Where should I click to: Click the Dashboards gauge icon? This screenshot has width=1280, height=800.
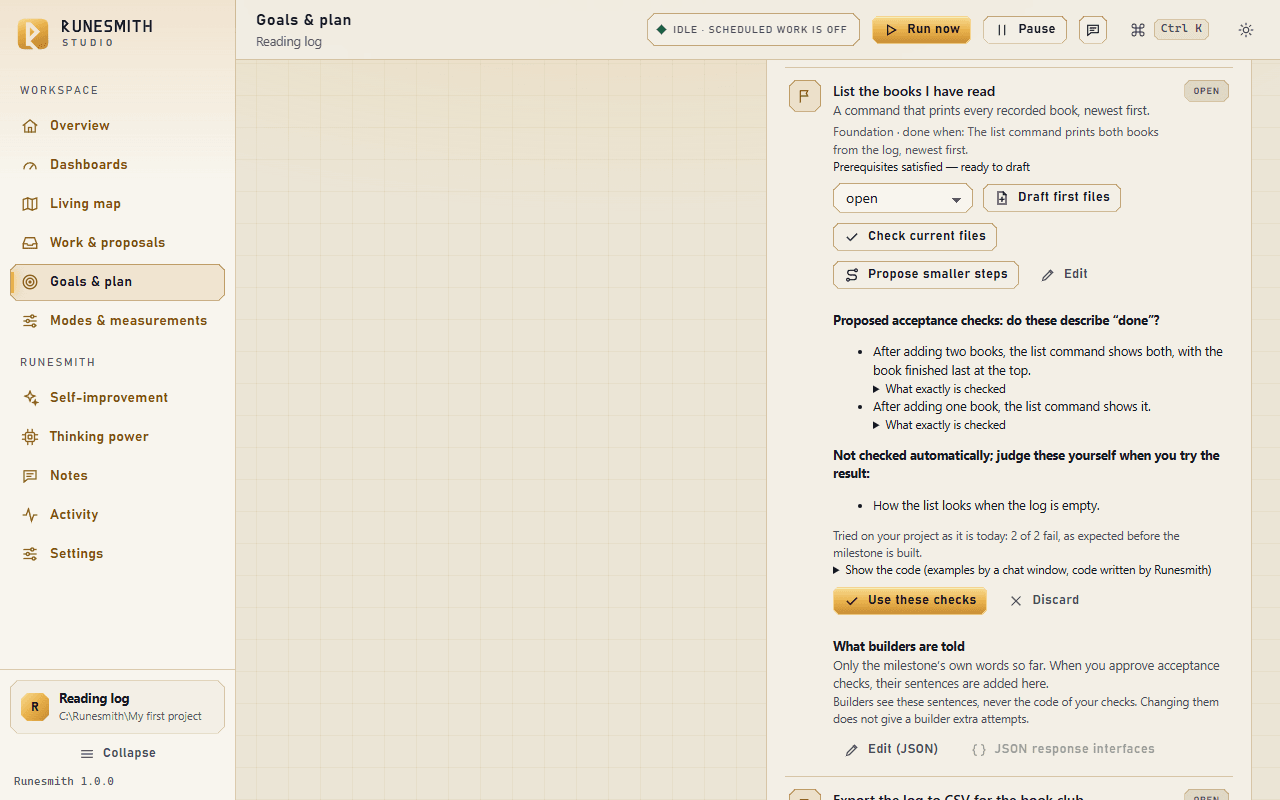click(x=30, y=165)
